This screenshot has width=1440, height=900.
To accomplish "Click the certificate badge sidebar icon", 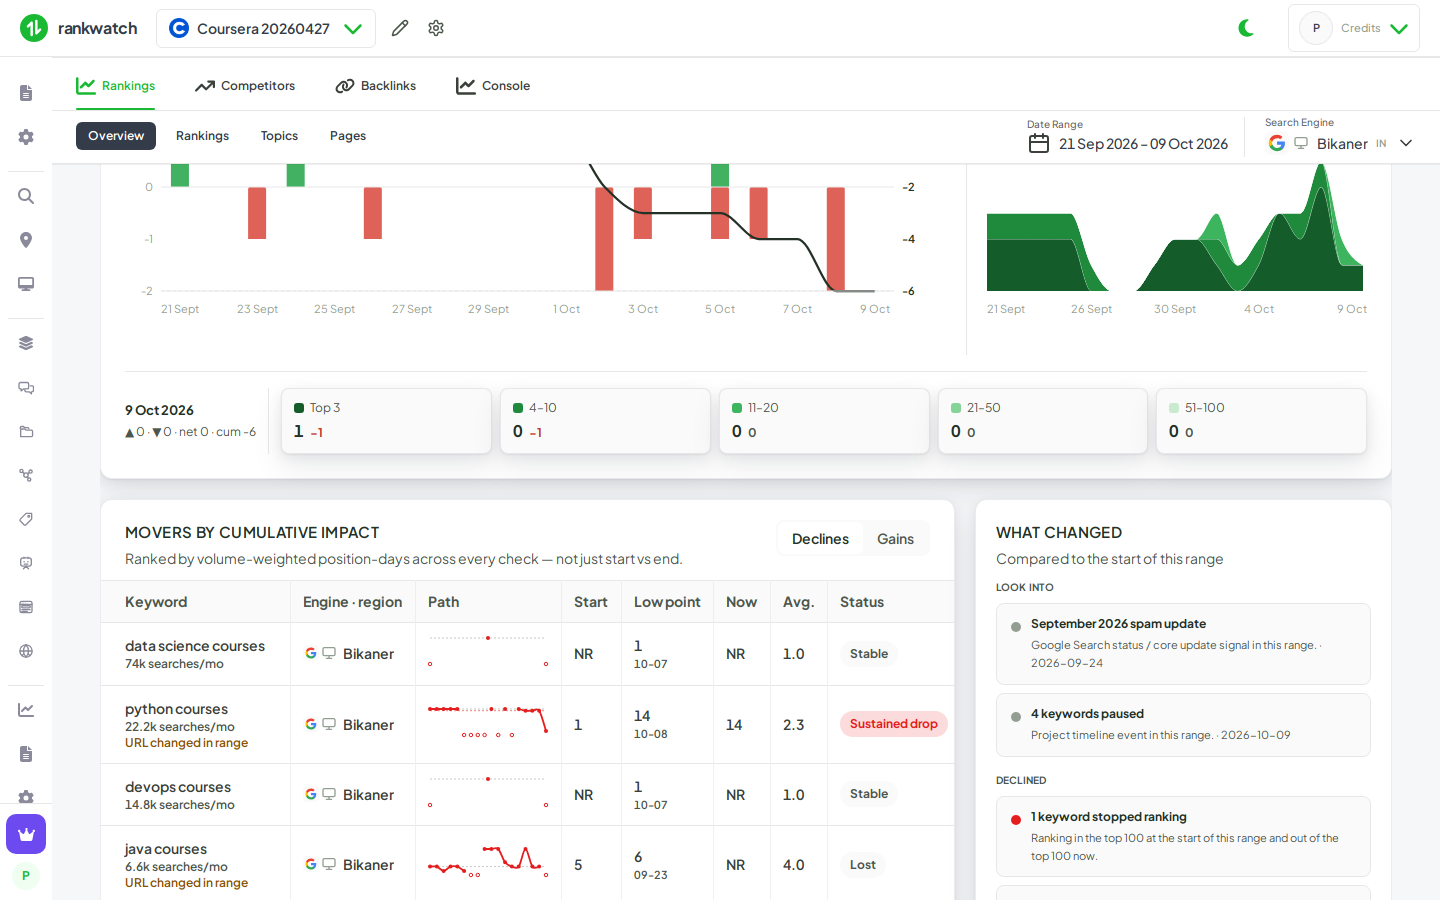I will 26,563.
